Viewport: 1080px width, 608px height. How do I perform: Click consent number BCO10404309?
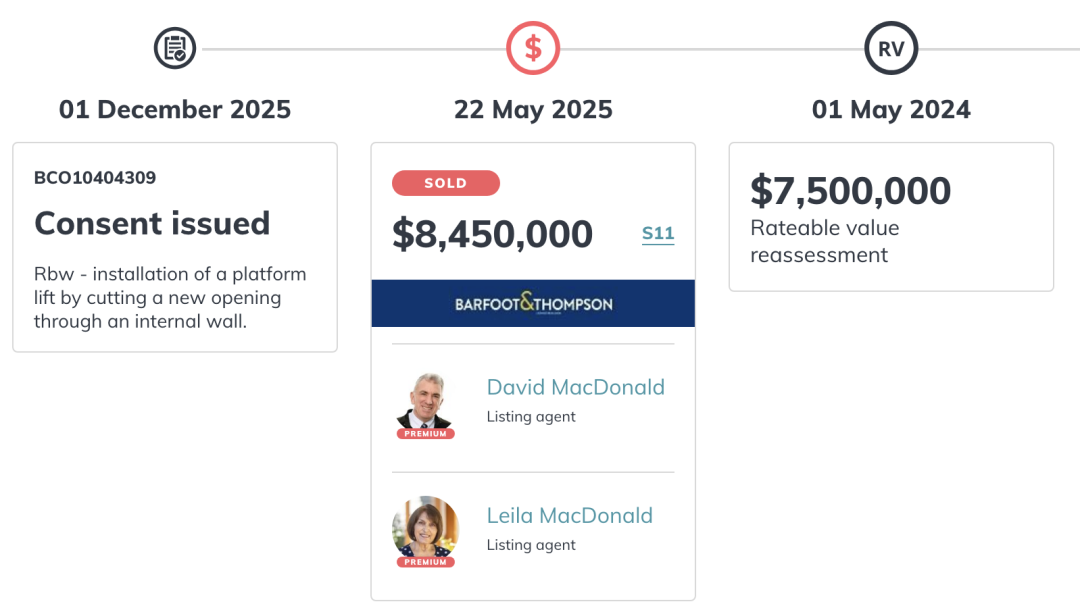[95, 178]
